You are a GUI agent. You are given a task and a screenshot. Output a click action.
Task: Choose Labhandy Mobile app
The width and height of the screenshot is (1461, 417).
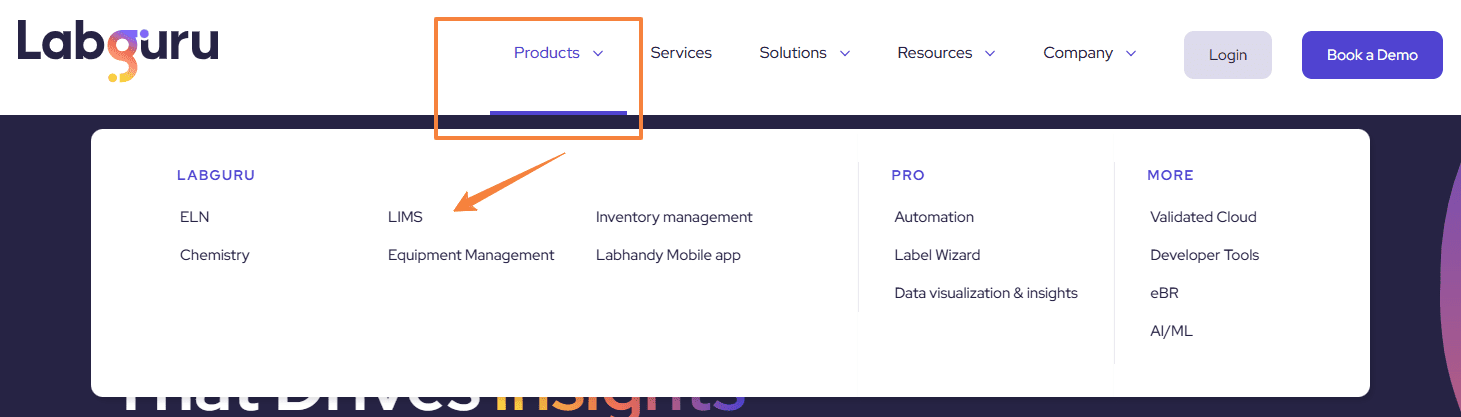point(668,255)
